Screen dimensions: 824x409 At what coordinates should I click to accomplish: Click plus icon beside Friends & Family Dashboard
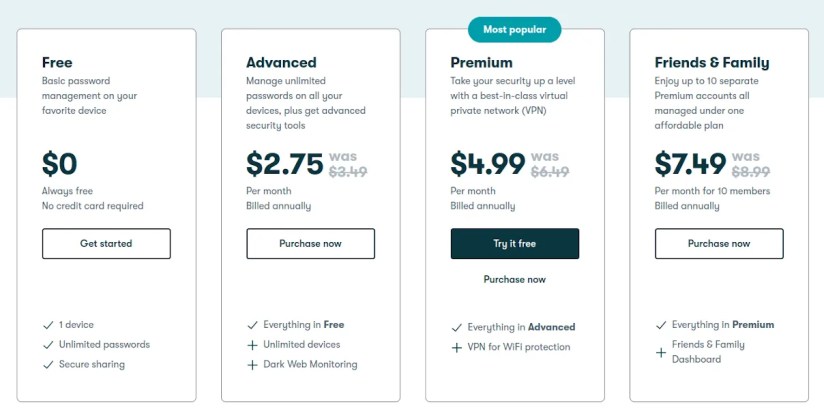(x=660, y=352)
